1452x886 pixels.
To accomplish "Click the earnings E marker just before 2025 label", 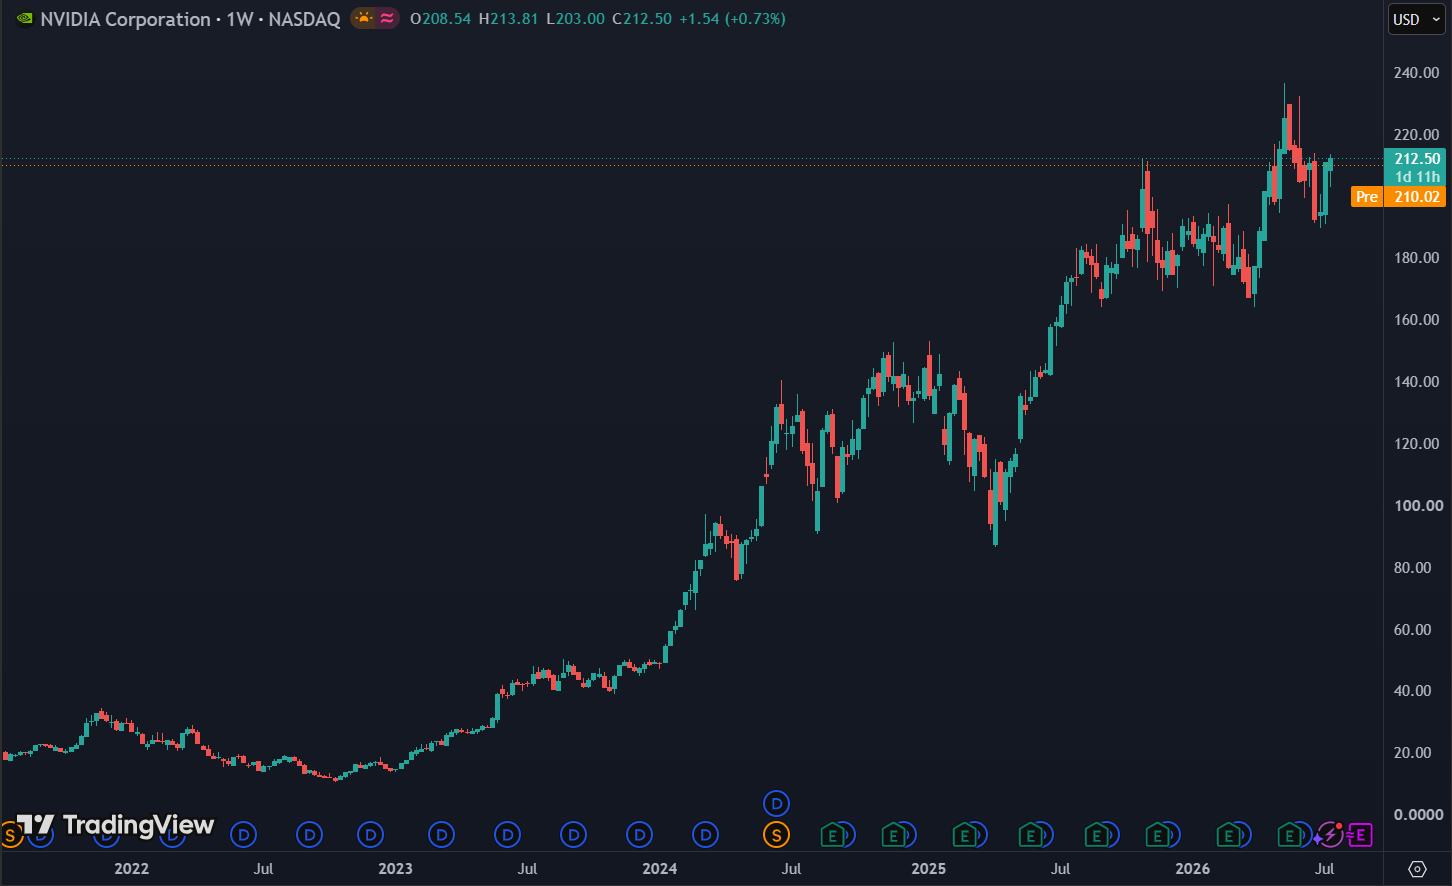I will (894, 834).
